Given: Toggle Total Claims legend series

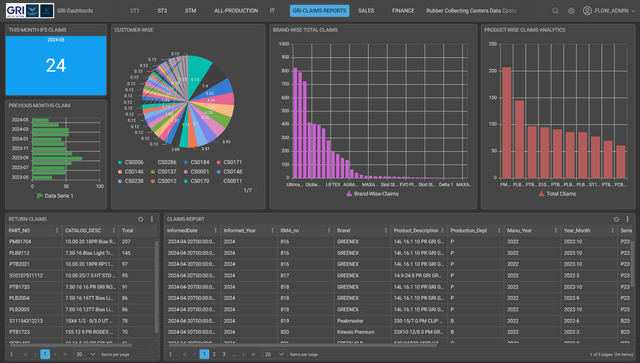Looking at the screenshot, I should tap(557, 194).
